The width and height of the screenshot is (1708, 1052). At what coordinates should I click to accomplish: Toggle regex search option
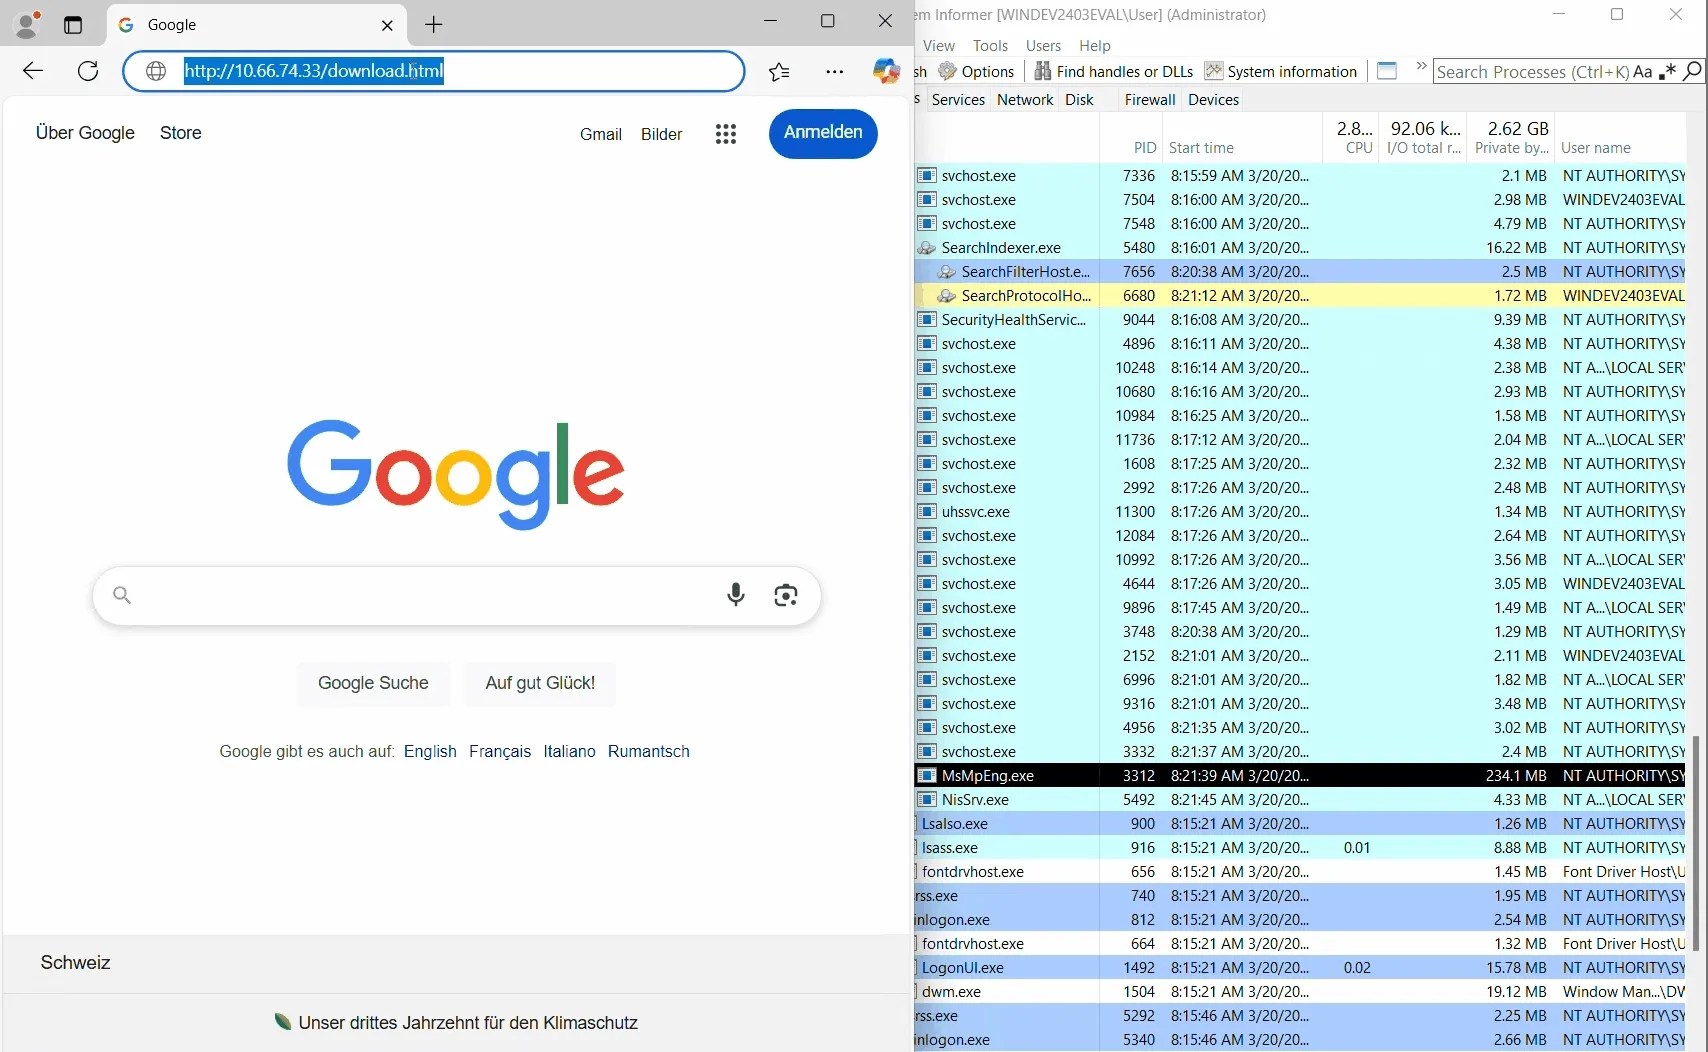(1667, 71)
